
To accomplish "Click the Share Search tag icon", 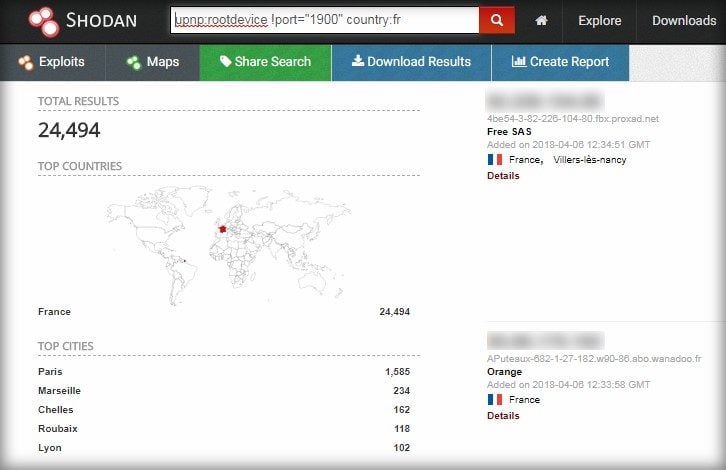I will [225, 61].
